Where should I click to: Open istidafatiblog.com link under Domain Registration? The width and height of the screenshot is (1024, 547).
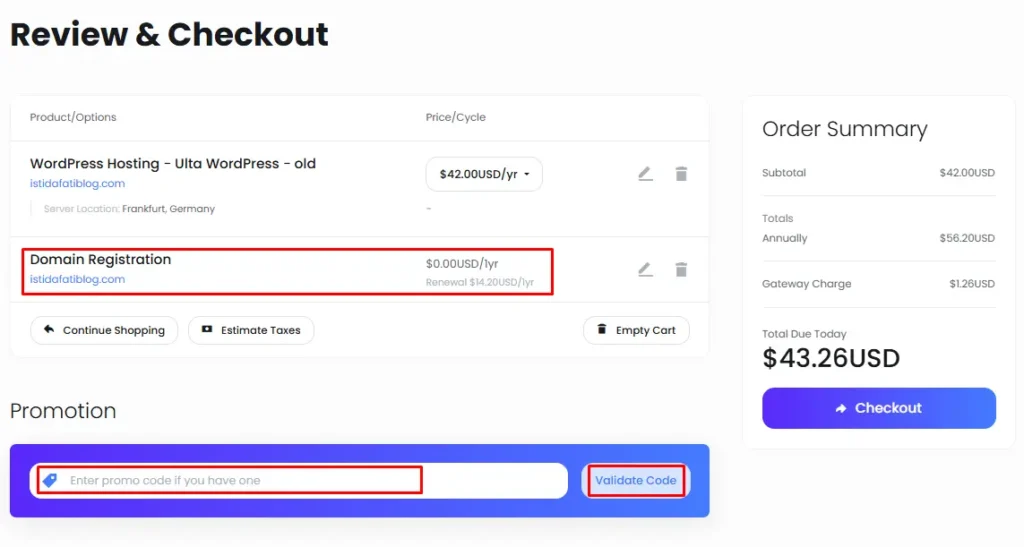(x=77, y=280)
